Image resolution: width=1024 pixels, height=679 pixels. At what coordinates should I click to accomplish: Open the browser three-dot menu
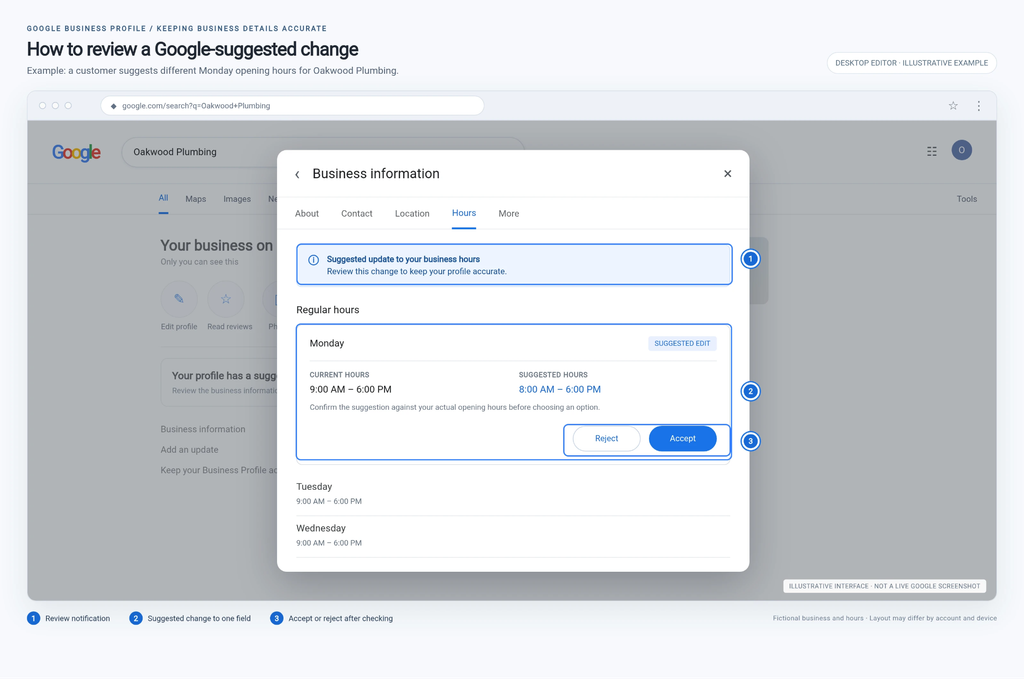coord(978,106)
